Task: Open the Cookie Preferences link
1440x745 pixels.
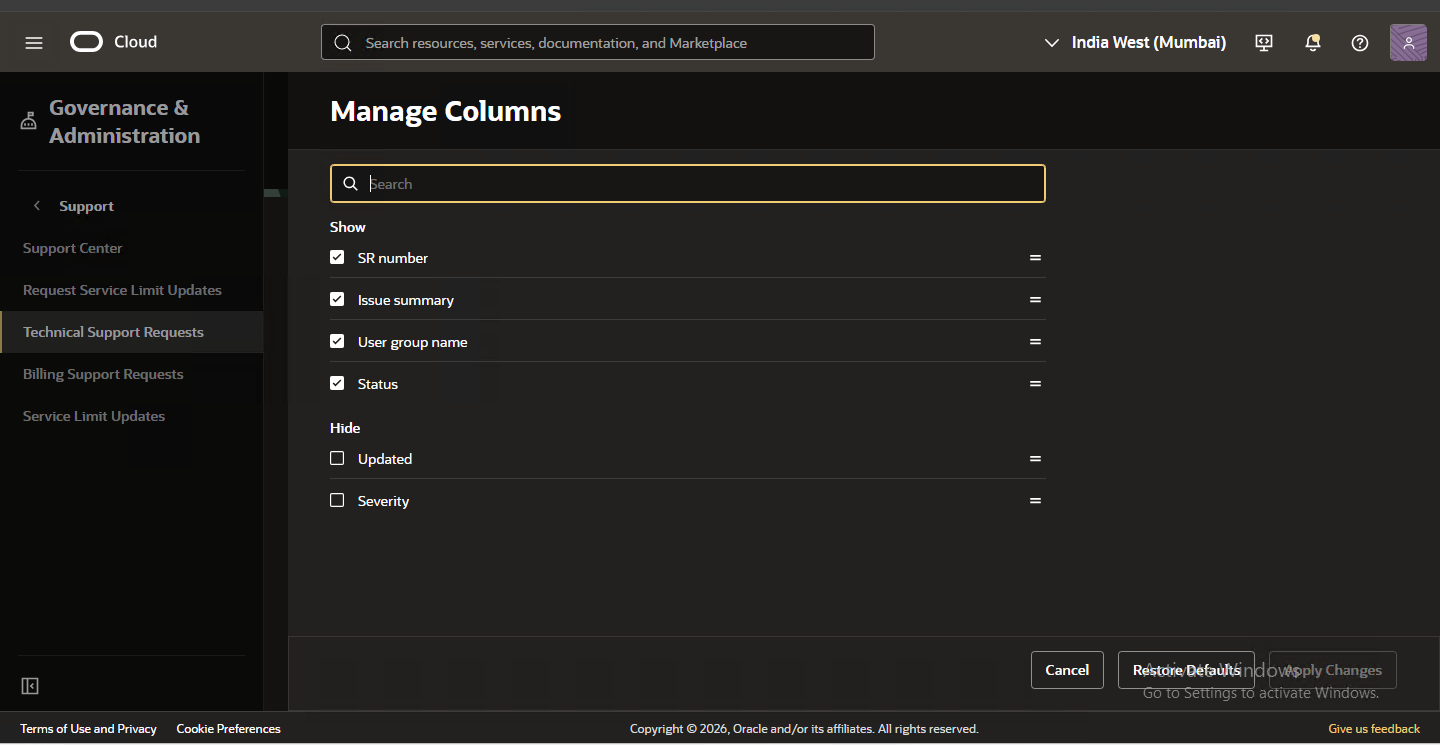Action: (x=228, y=729)
